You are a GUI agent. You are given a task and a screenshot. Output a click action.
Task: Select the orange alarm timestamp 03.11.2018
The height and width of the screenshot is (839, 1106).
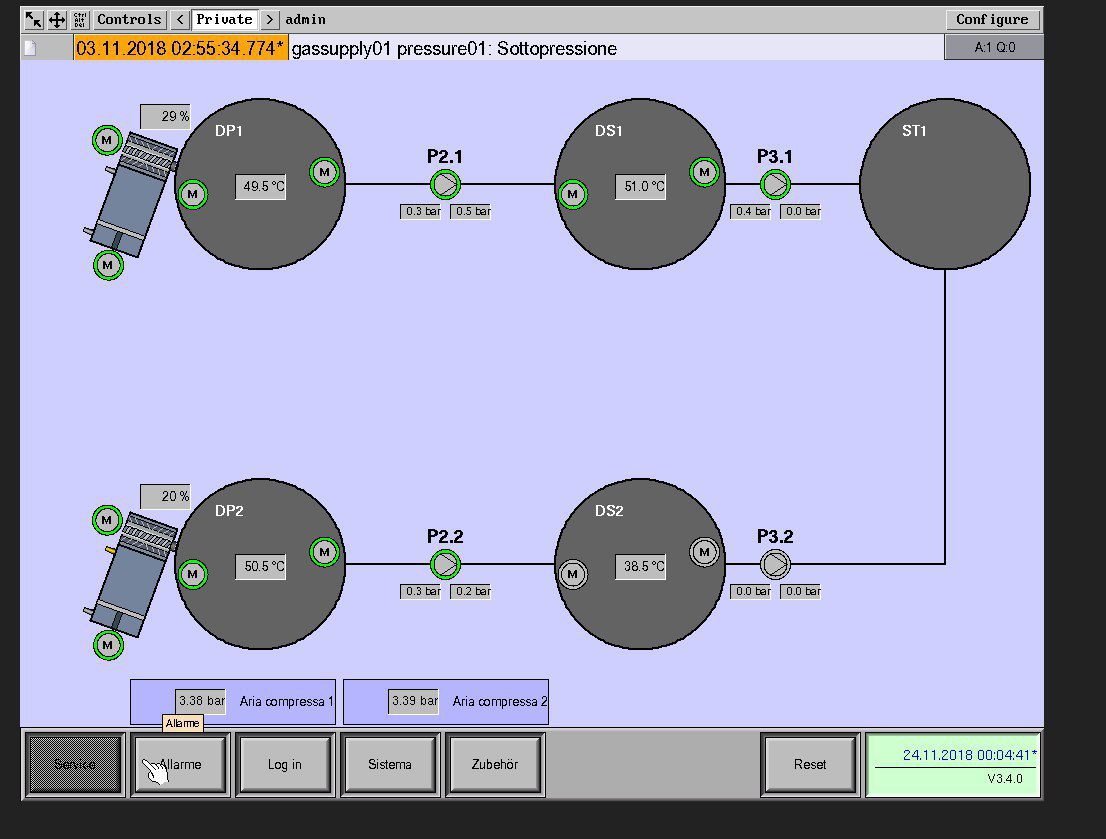point(181,48)
